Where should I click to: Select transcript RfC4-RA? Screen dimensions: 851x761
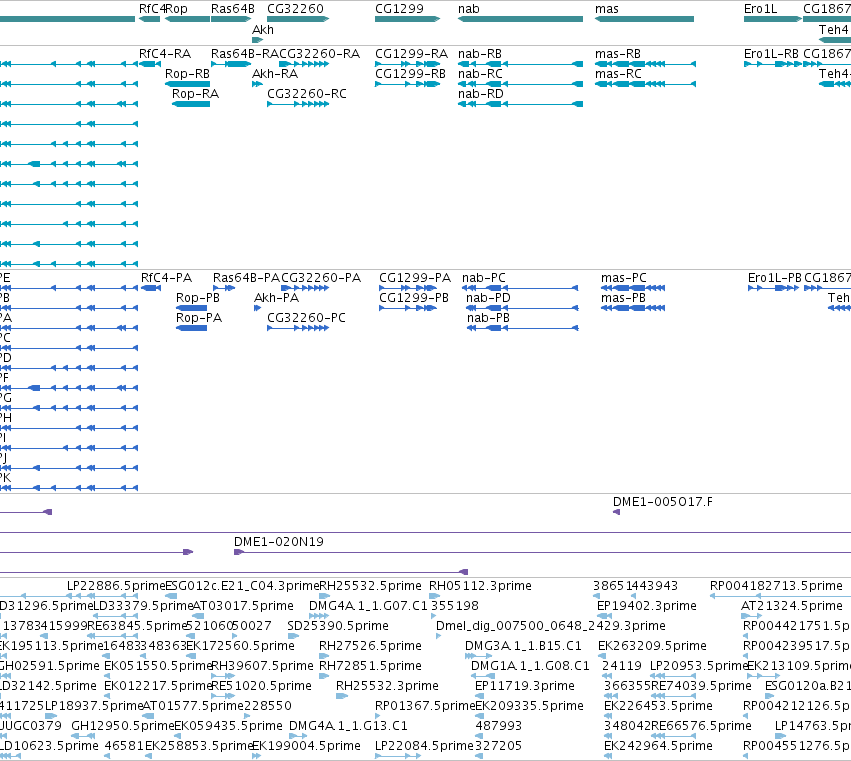165,54
